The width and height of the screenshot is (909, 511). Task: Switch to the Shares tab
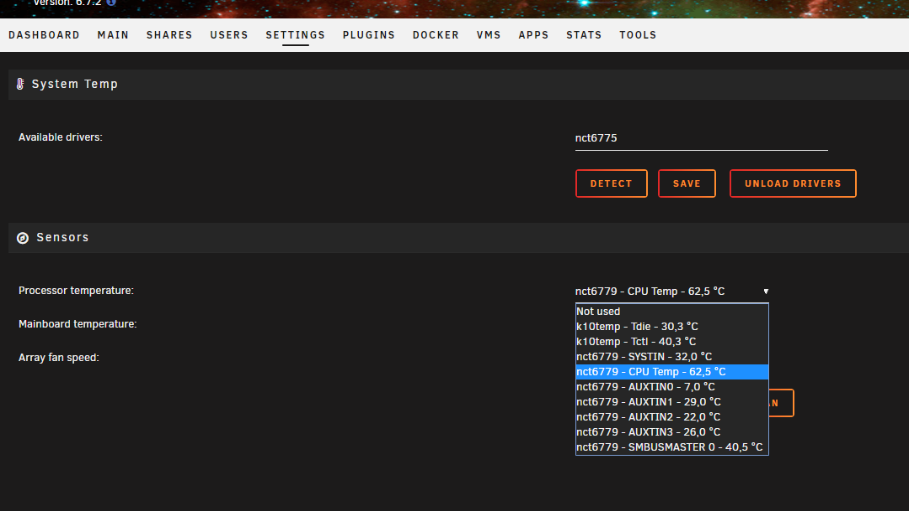coord(169,35)
